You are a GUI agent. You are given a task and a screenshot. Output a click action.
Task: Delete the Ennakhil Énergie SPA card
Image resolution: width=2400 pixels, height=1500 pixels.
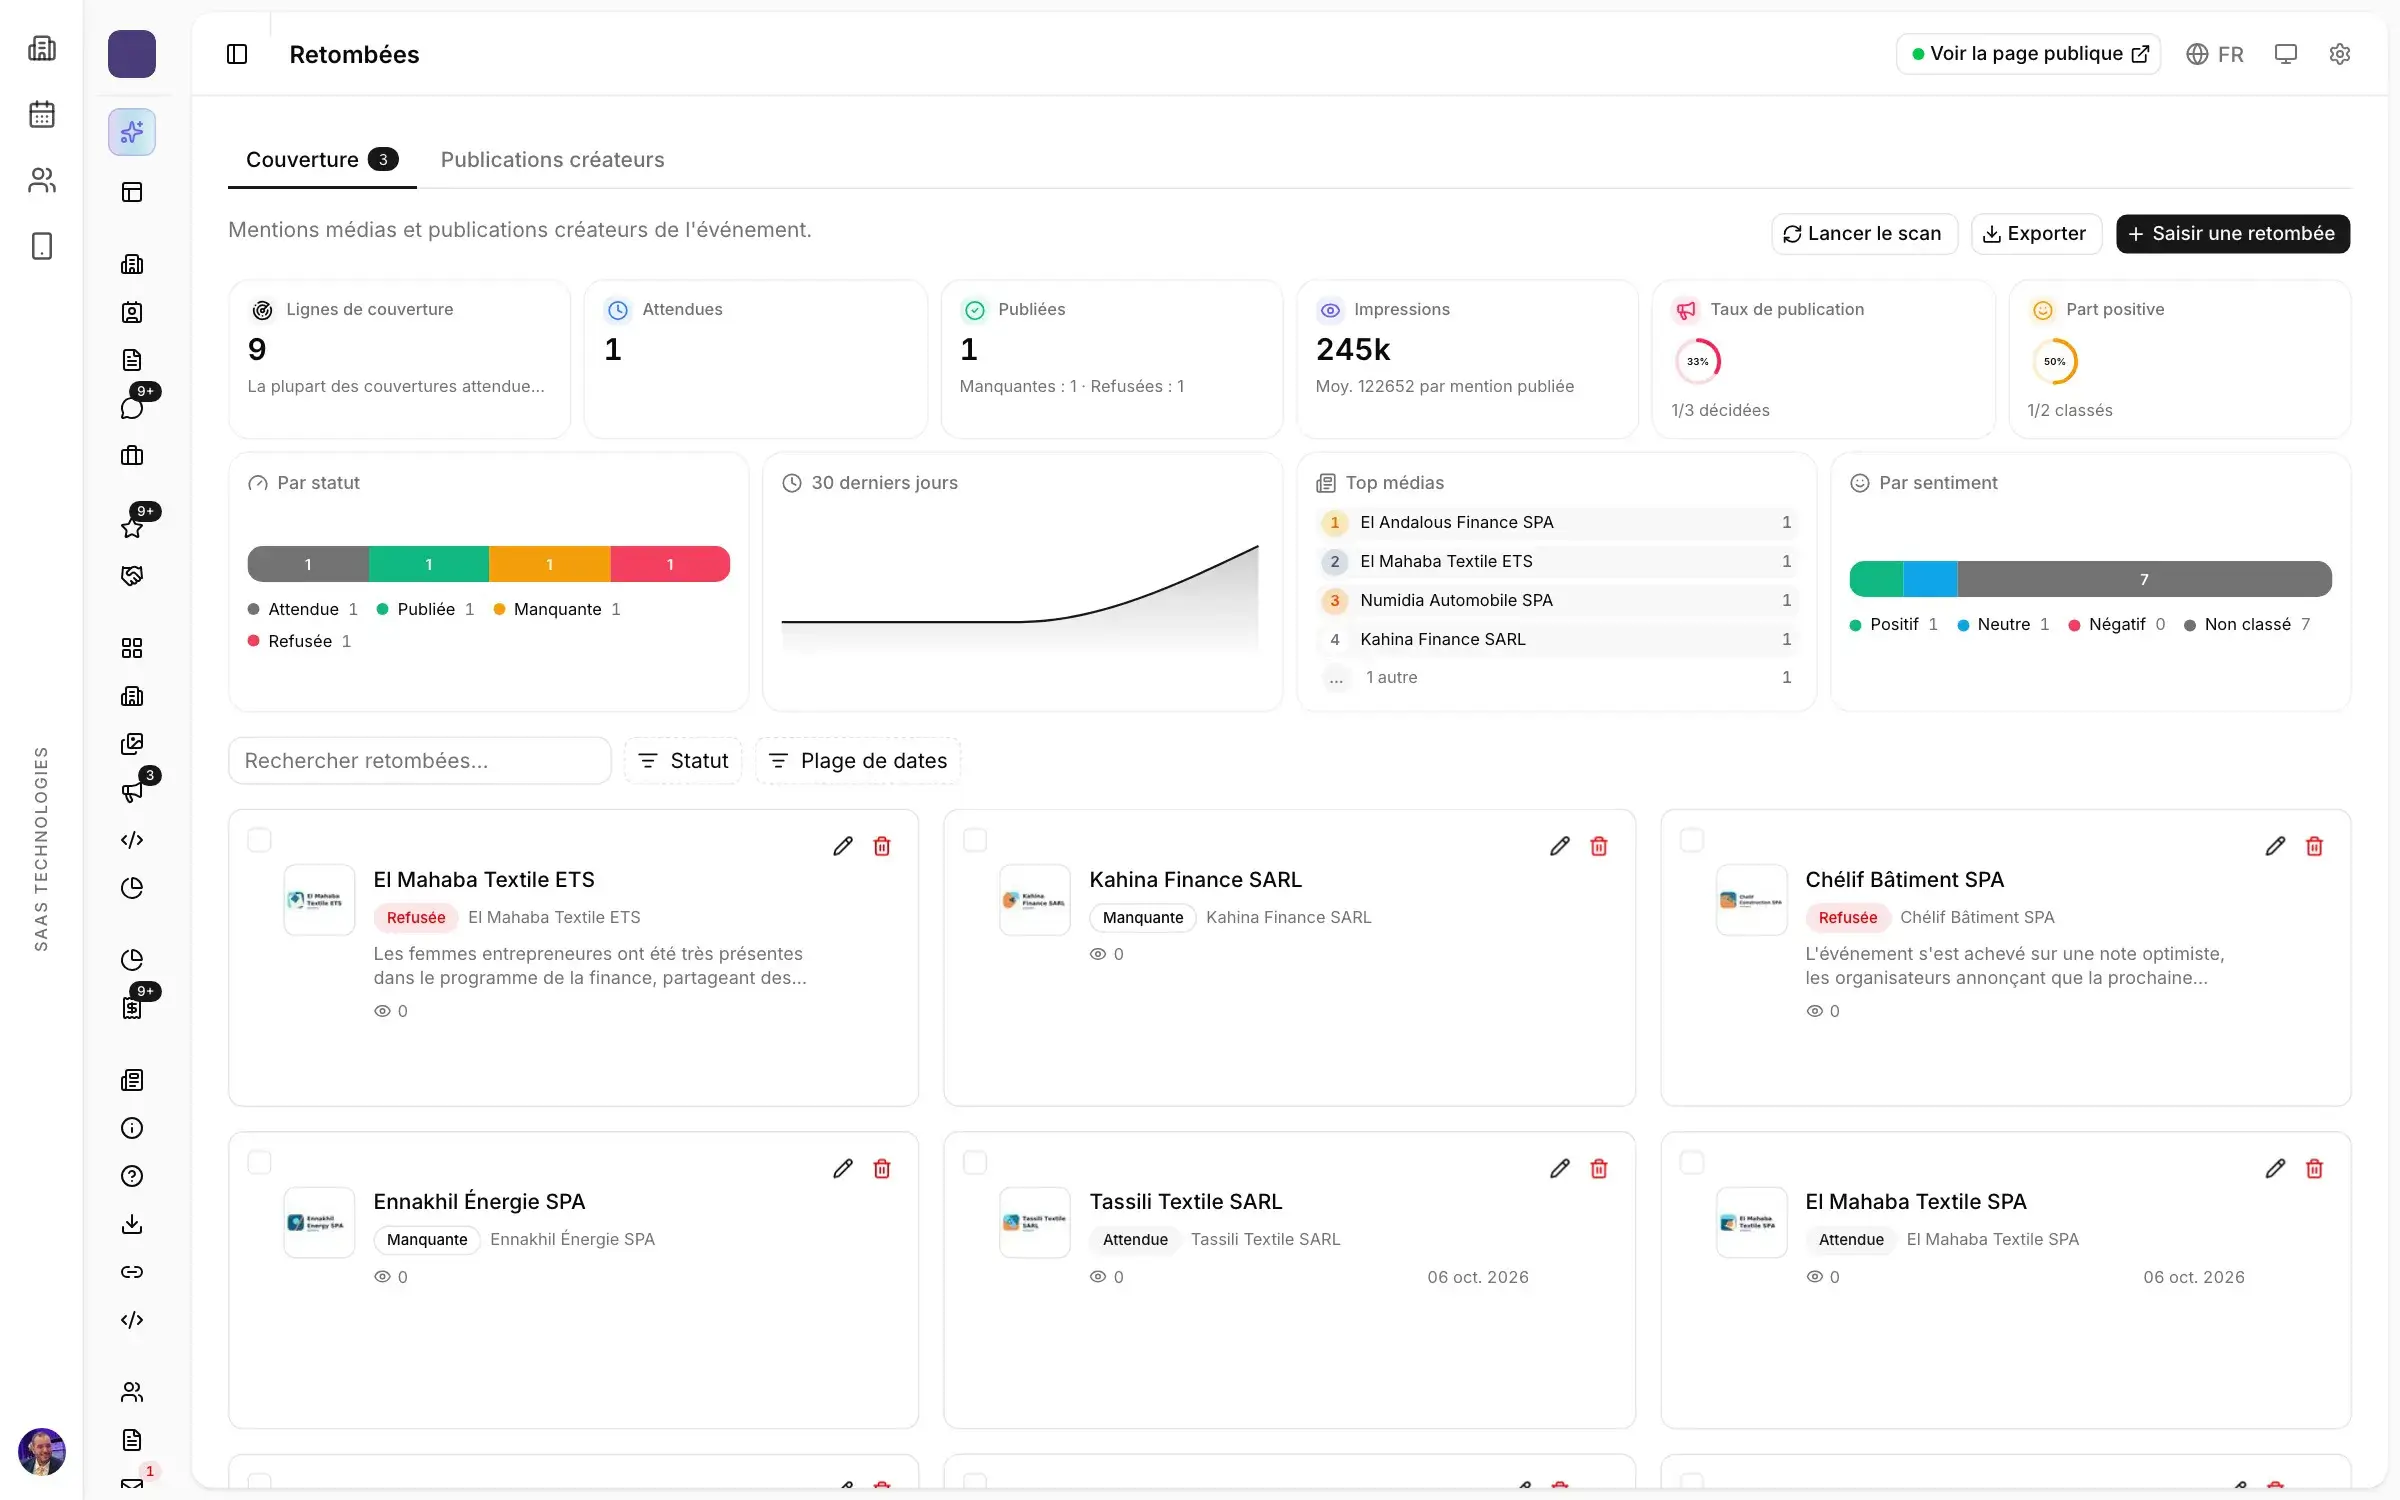tap(882, 1168)
